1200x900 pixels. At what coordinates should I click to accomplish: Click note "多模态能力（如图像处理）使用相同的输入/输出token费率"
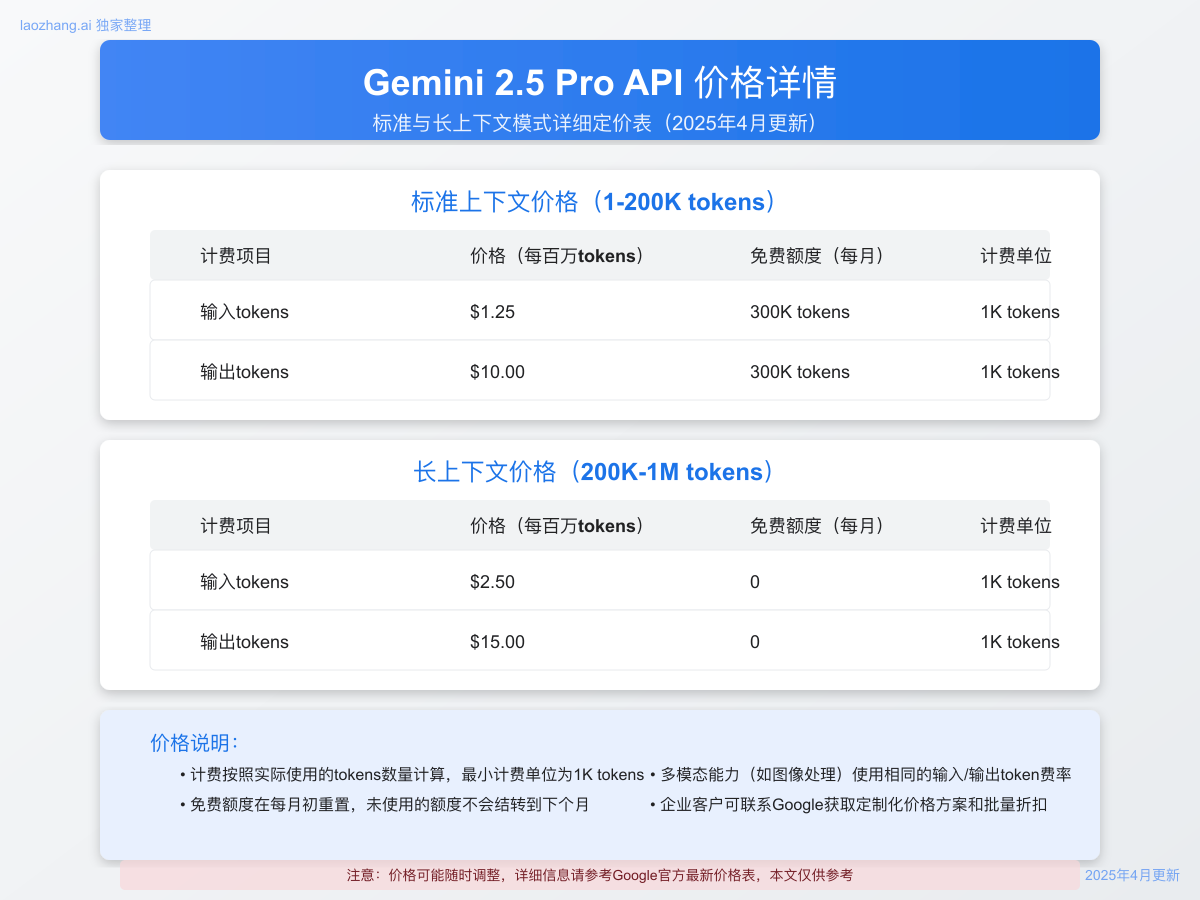tap(861, 775)
